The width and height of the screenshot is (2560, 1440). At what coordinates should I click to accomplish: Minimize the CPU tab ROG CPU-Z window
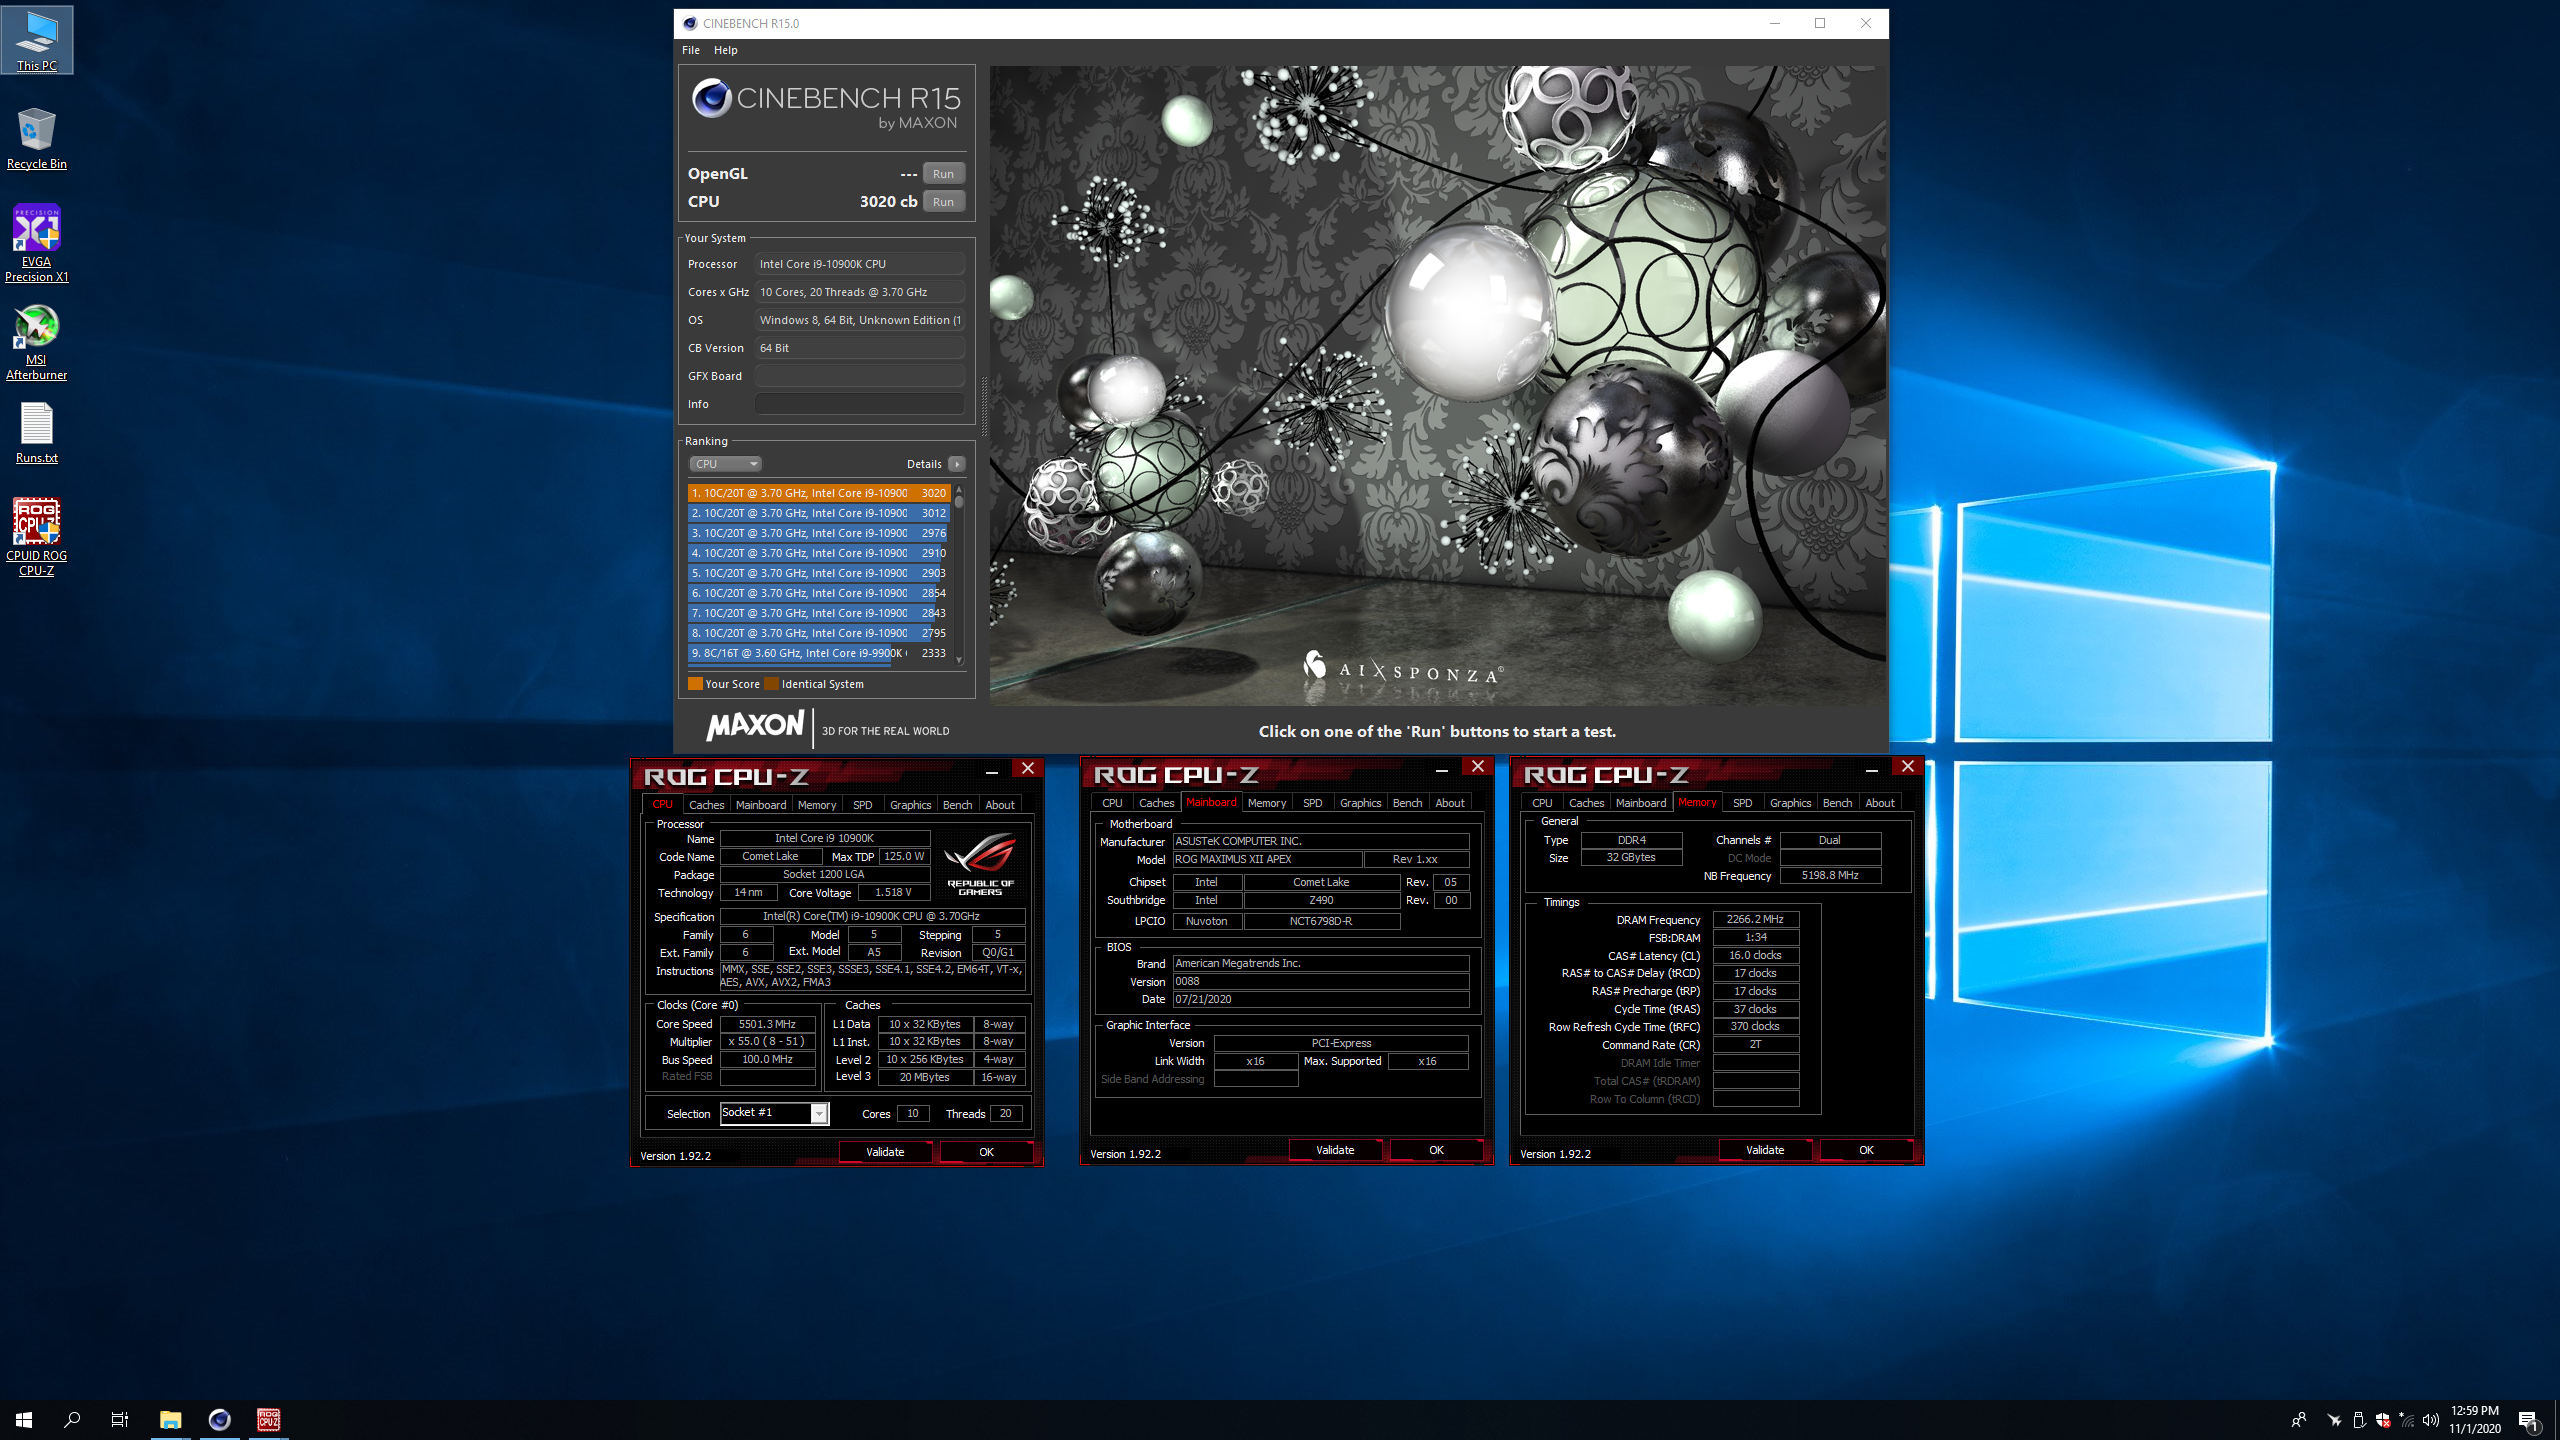pos(991,769)
